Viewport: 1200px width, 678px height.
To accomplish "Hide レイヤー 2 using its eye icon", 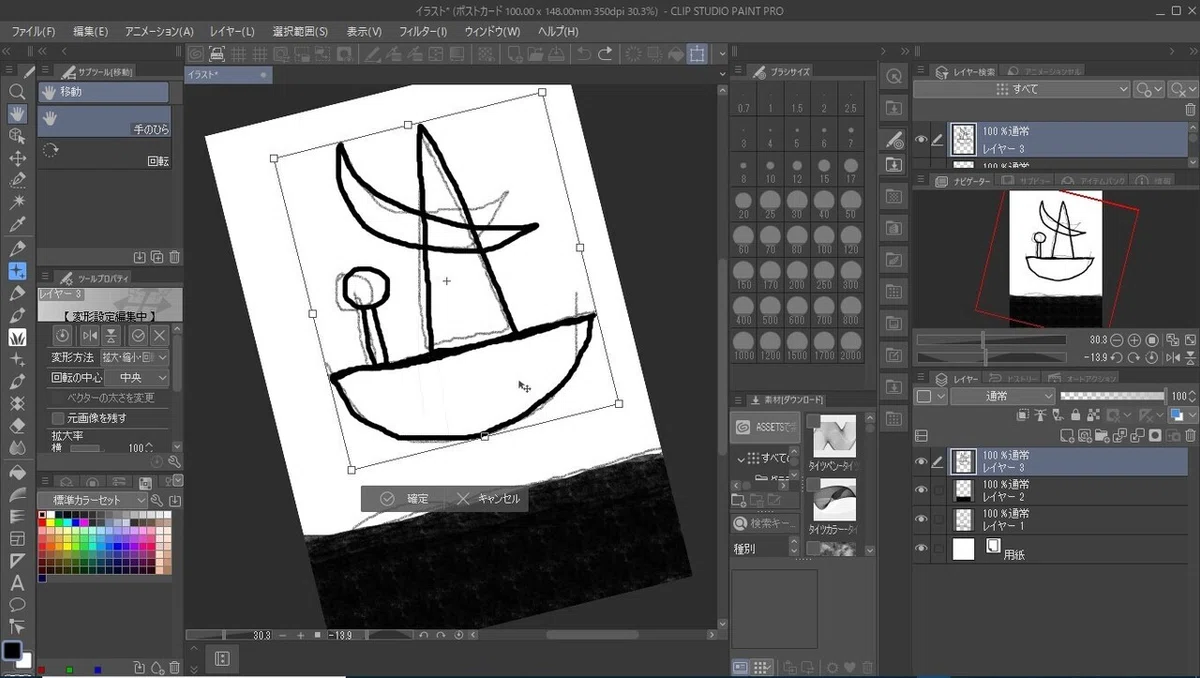I will [x=921, y=490].
